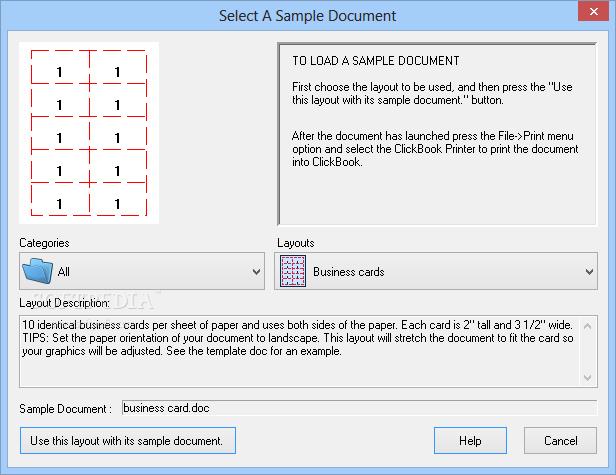Click 'Business cards' text in Layouts combo
Screen dimensions: 616x475
pos(348,272)
